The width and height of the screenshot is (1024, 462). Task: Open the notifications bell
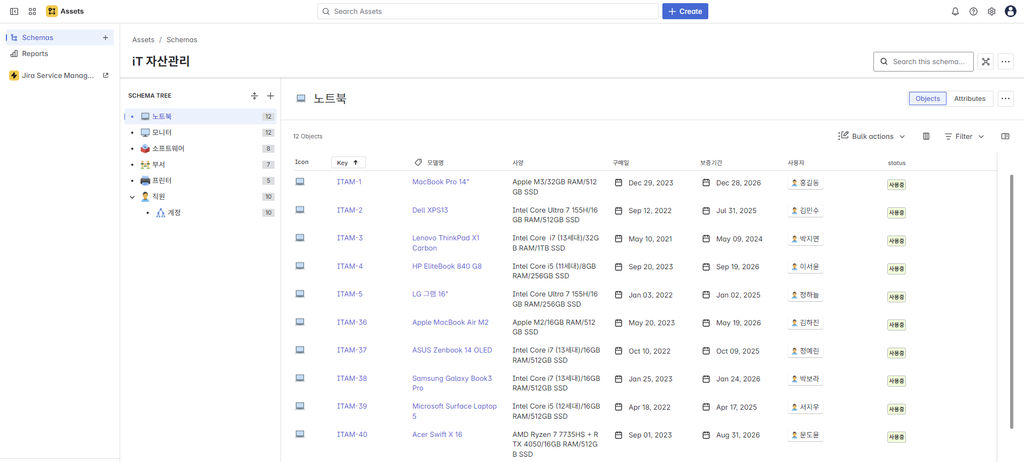coord(955,11)
